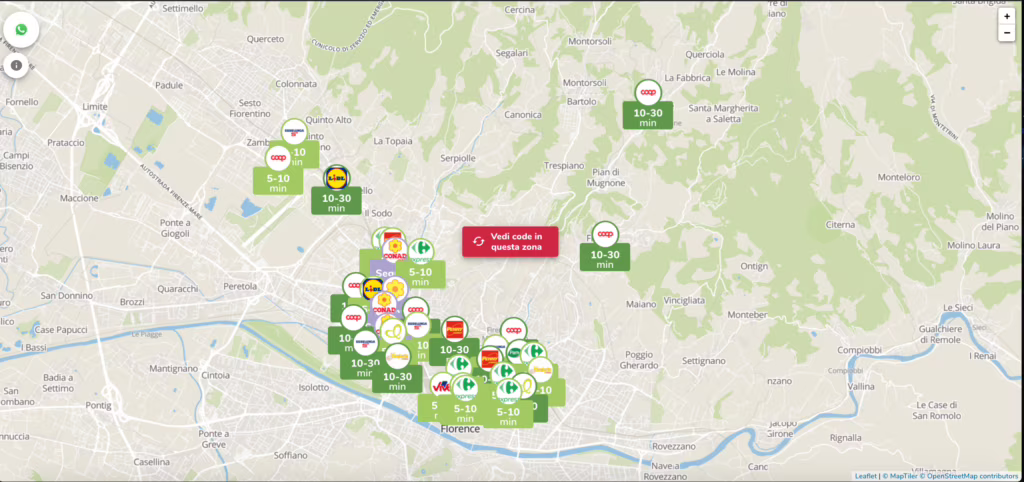
Task: Click the Isolotto map label
Action: coord(313,387)
